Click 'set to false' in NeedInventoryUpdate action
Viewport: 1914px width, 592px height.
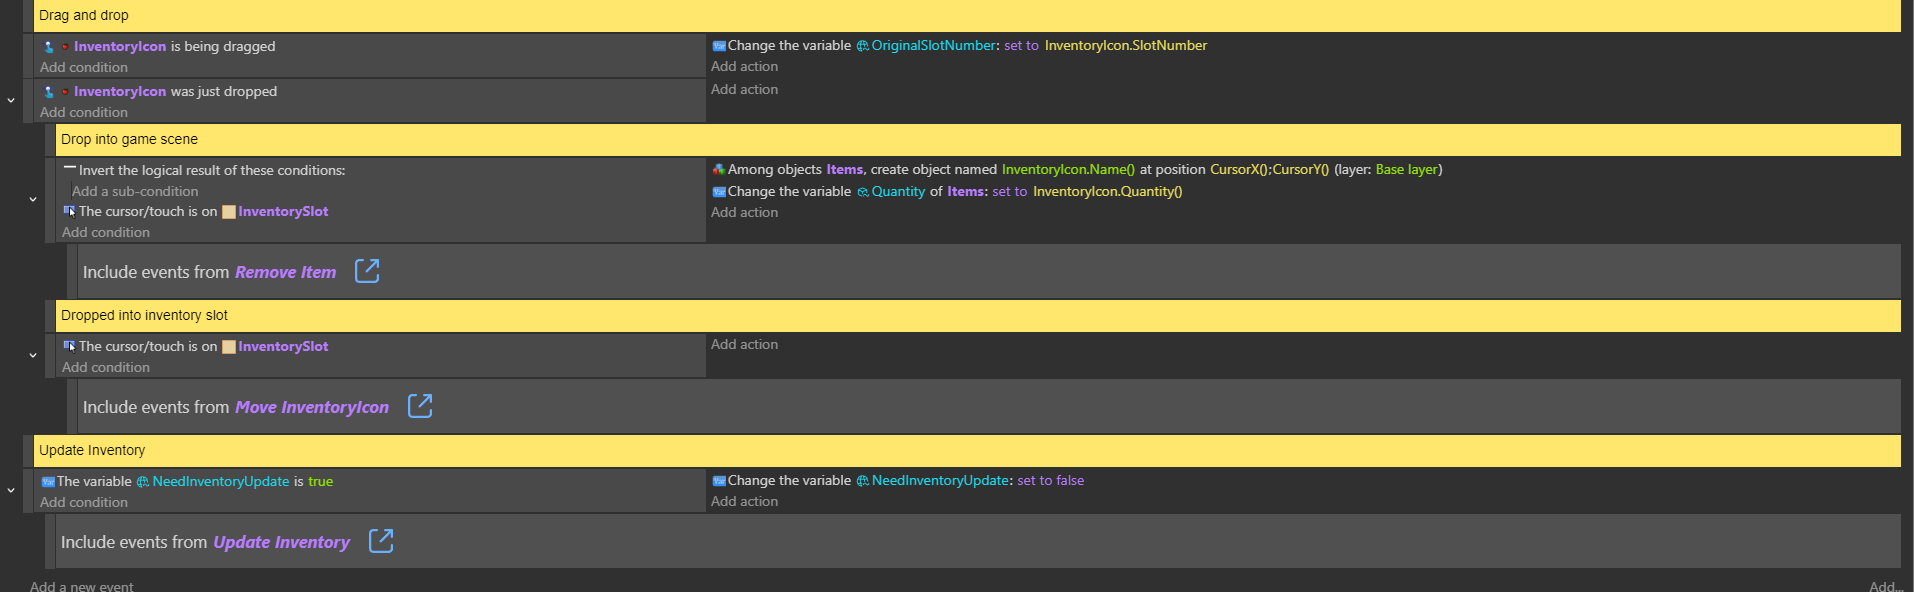[1050, 481]
